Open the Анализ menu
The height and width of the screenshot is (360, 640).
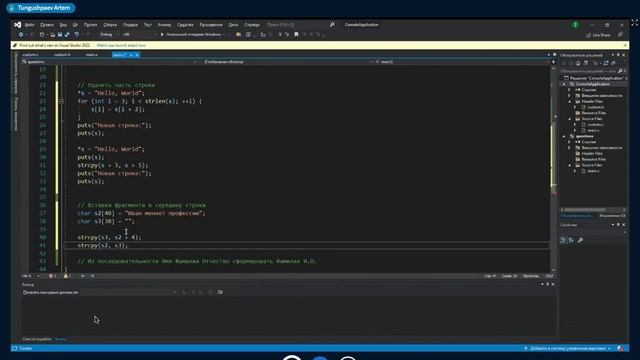pyautogui.click(x=164, y=25)
